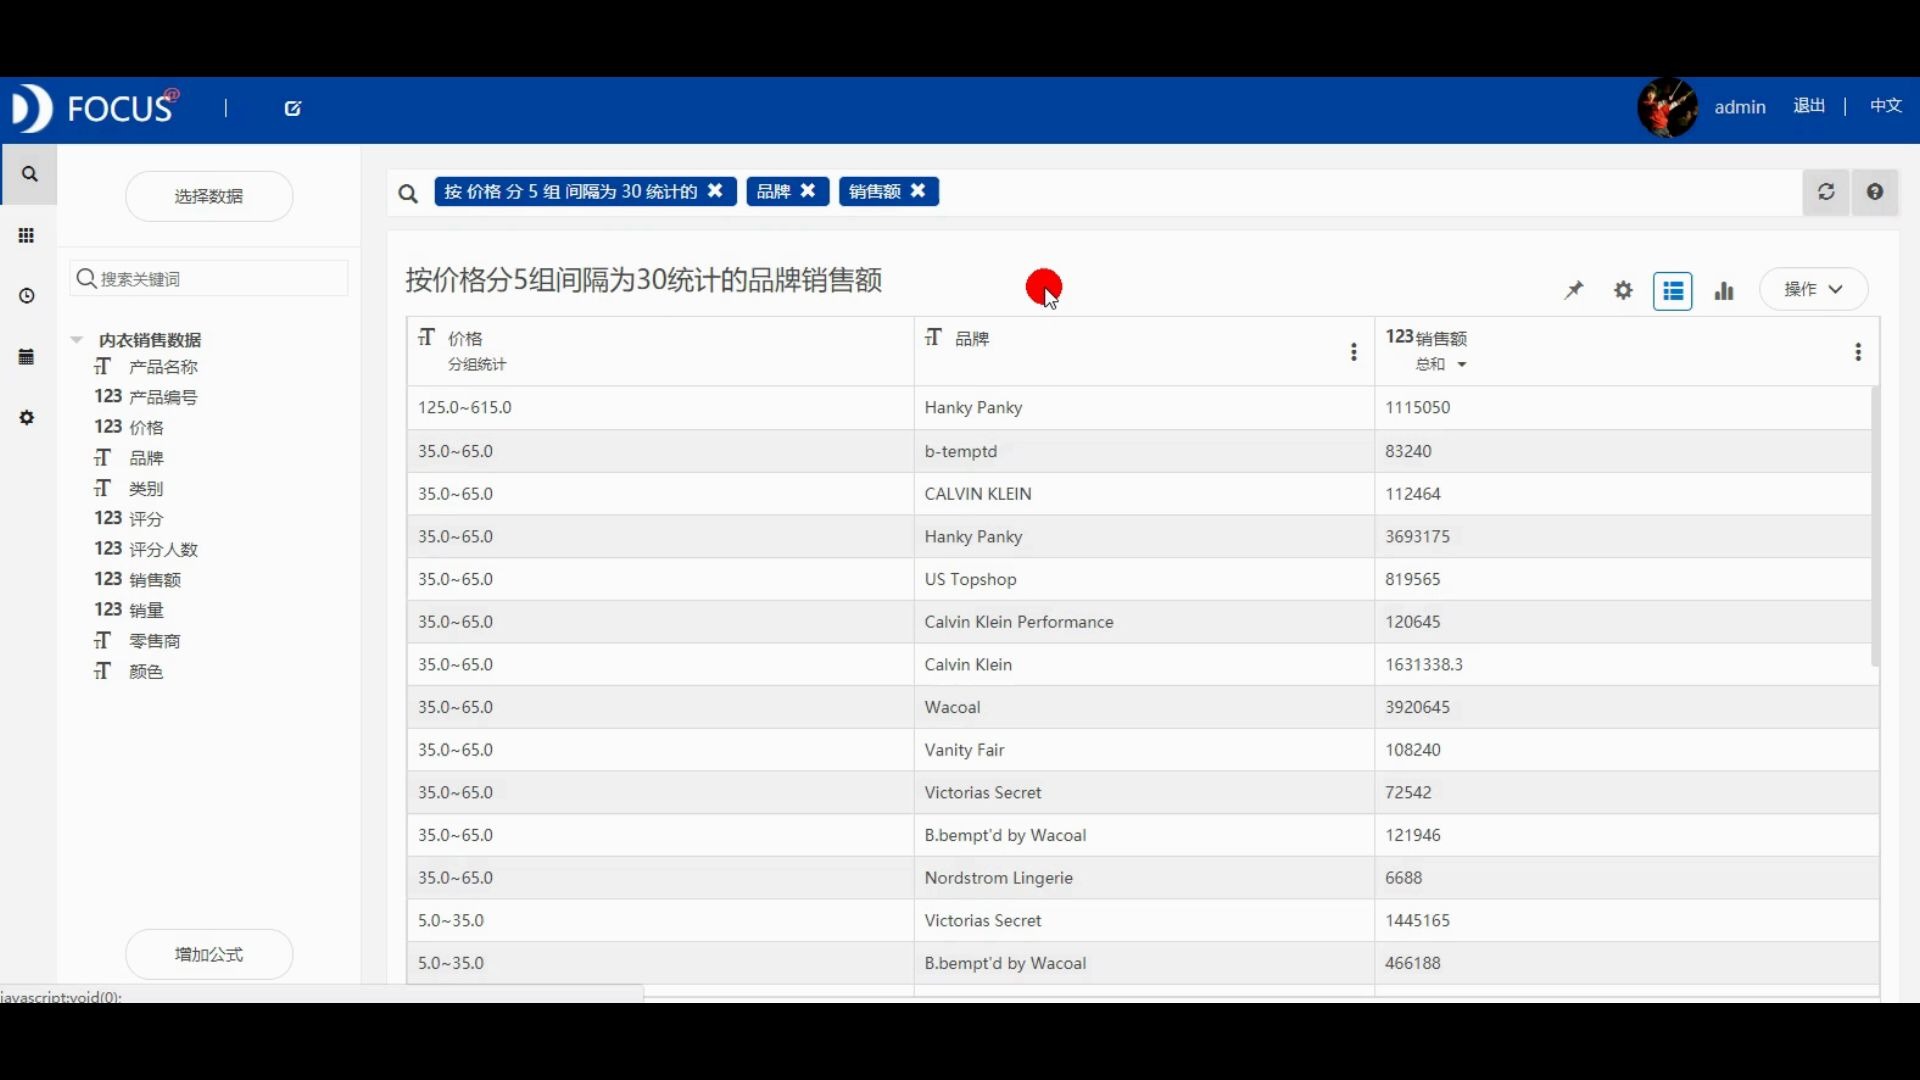Open the 品牌 column options menu

1353,352
